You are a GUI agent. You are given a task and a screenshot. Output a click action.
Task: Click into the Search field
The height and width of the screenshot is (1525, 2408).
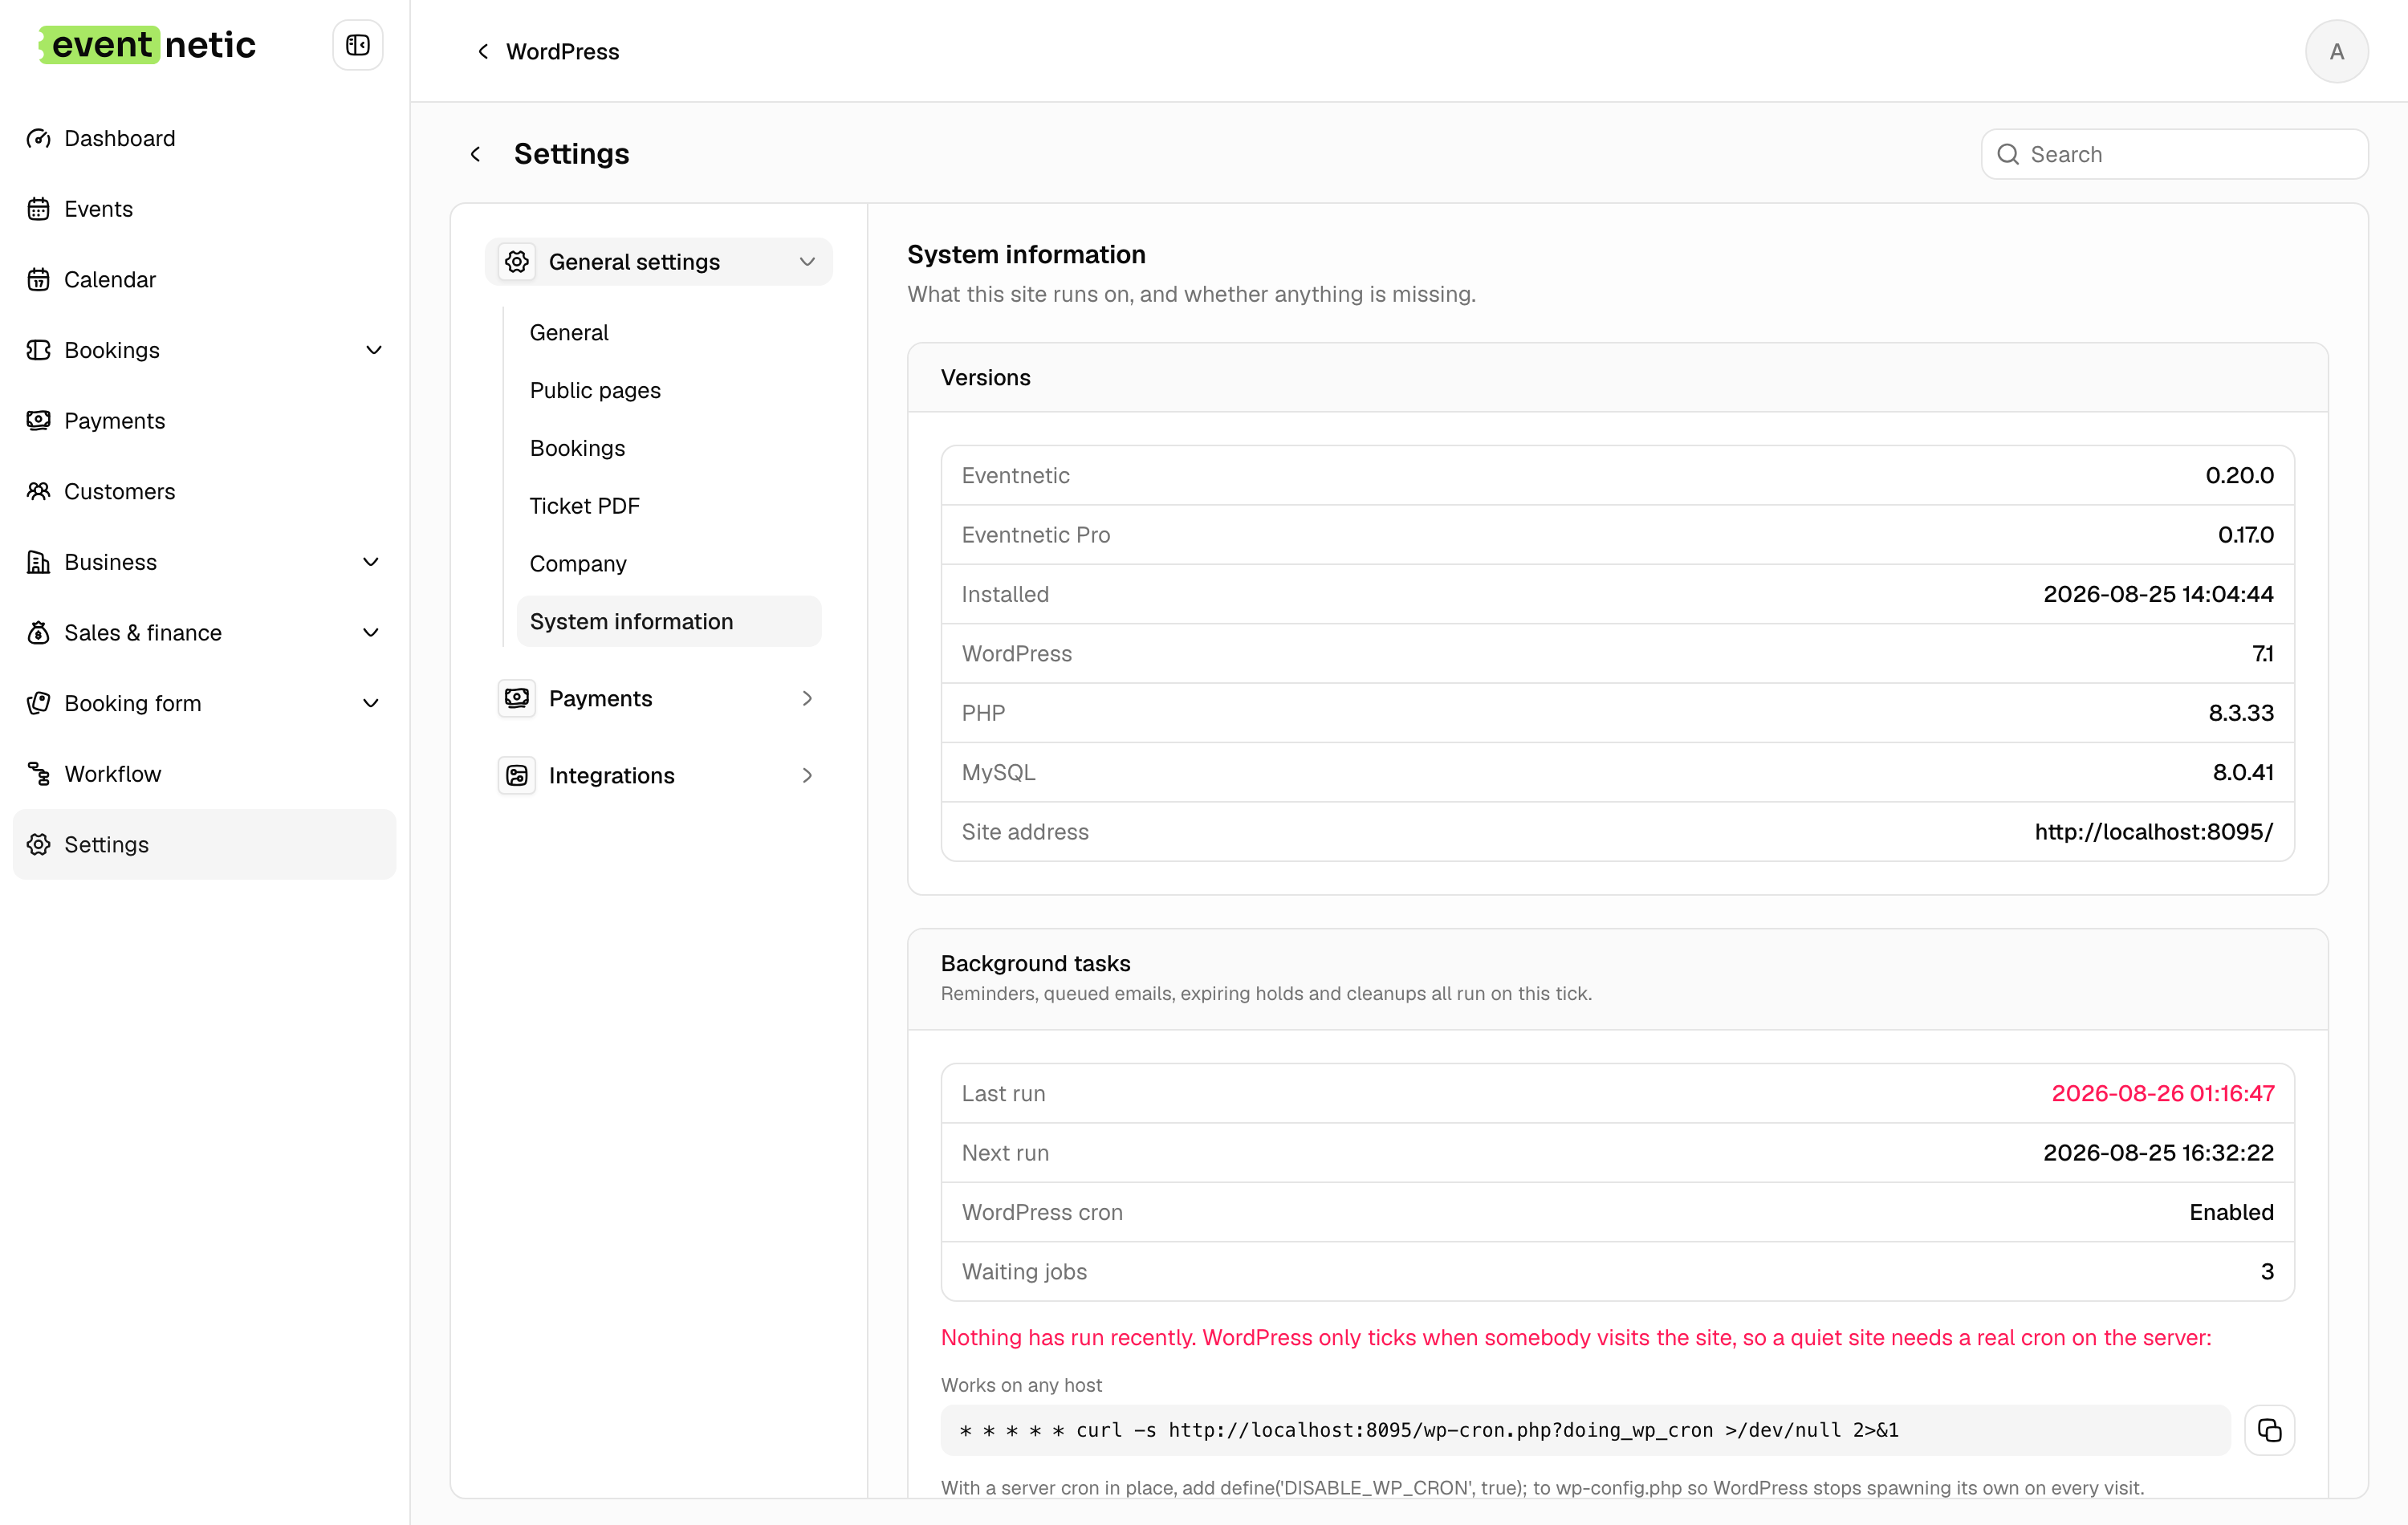click(x=2174, y=154)
